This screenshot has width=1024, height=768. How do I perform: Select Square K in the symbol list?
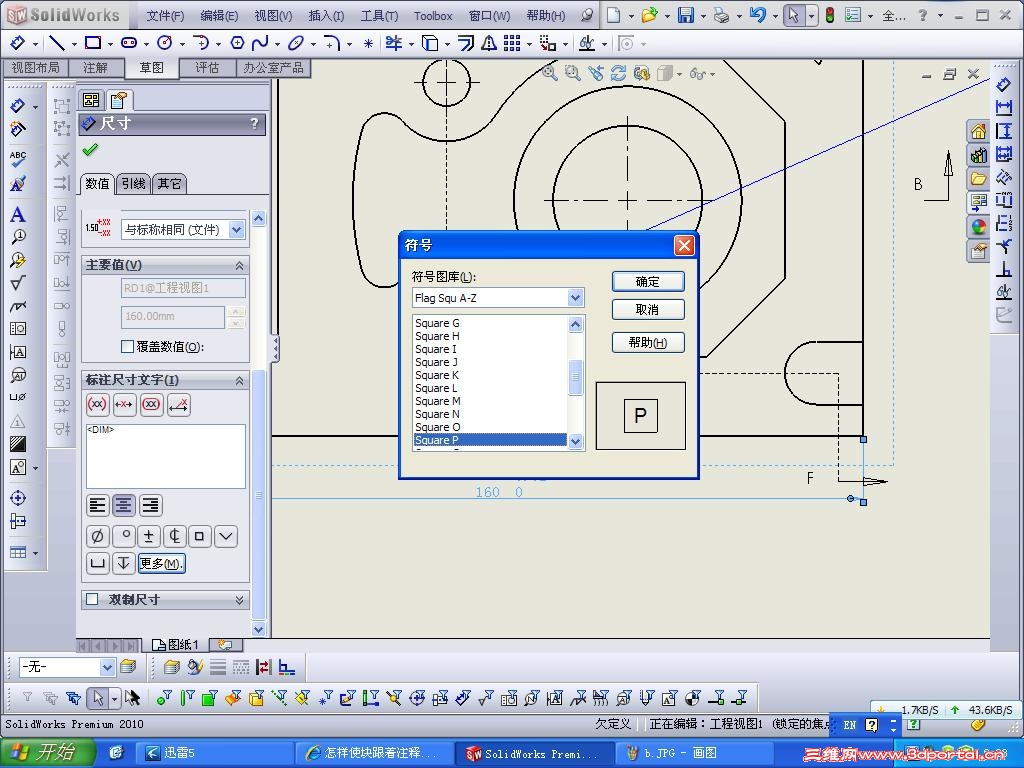[437, 375]
